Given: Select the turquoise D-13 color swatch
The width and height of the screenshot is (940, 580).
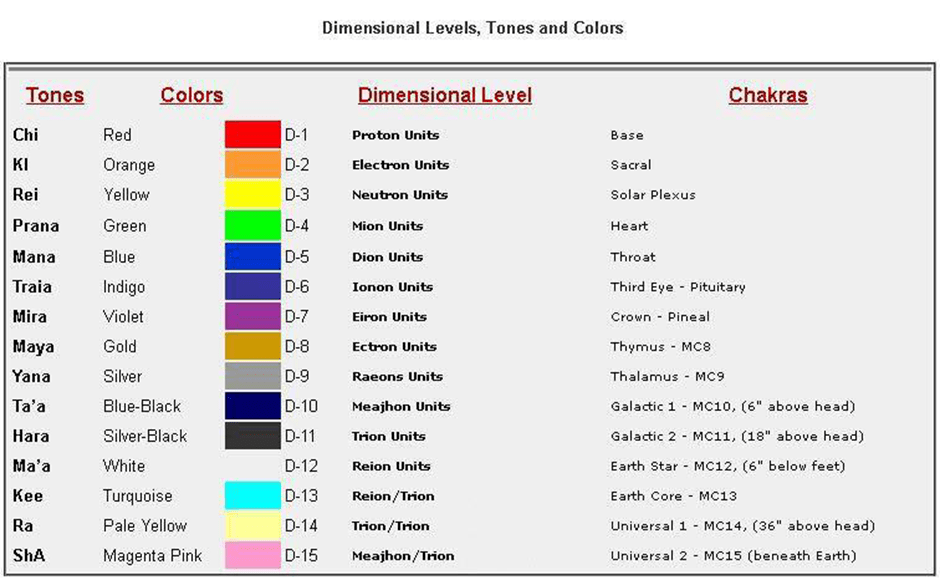Looking at the screenshot, I should (x=252, y=496).
